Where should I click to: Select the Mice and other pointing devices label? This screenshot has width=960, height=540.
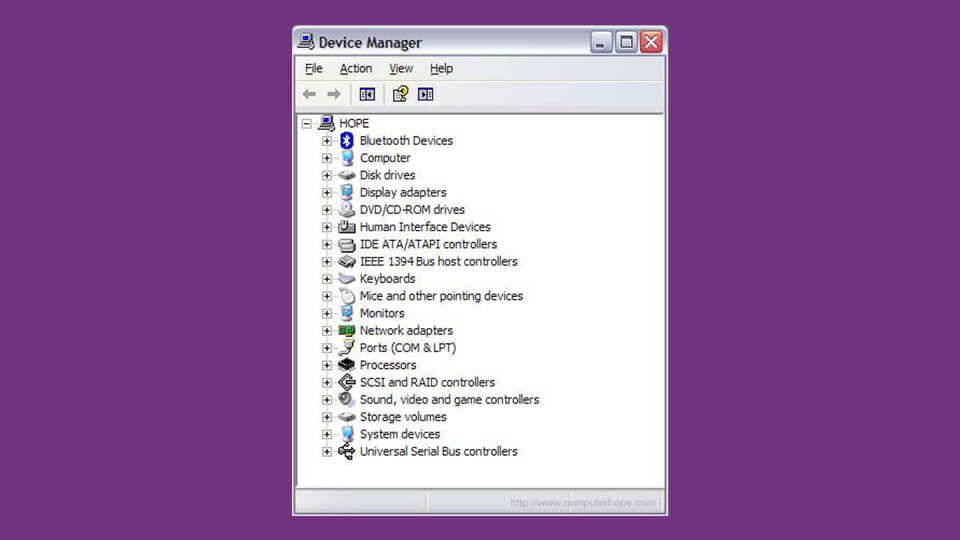point(441,296)
